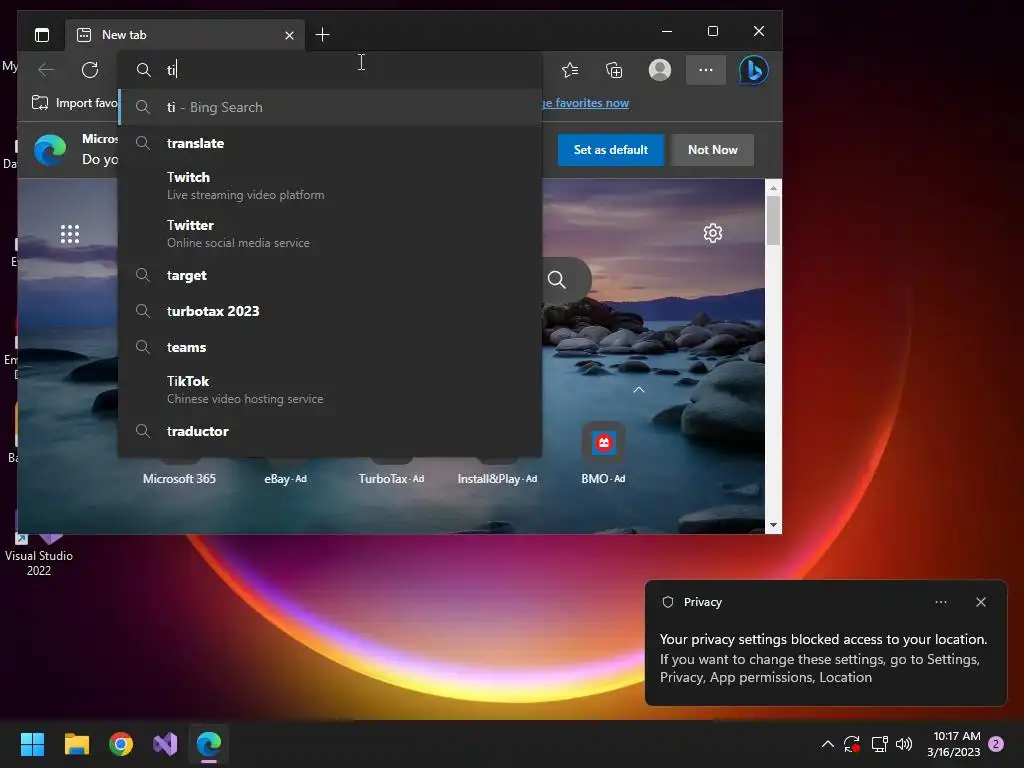
Task: Open File Explorer from taskbar
Action: (77, 744)
